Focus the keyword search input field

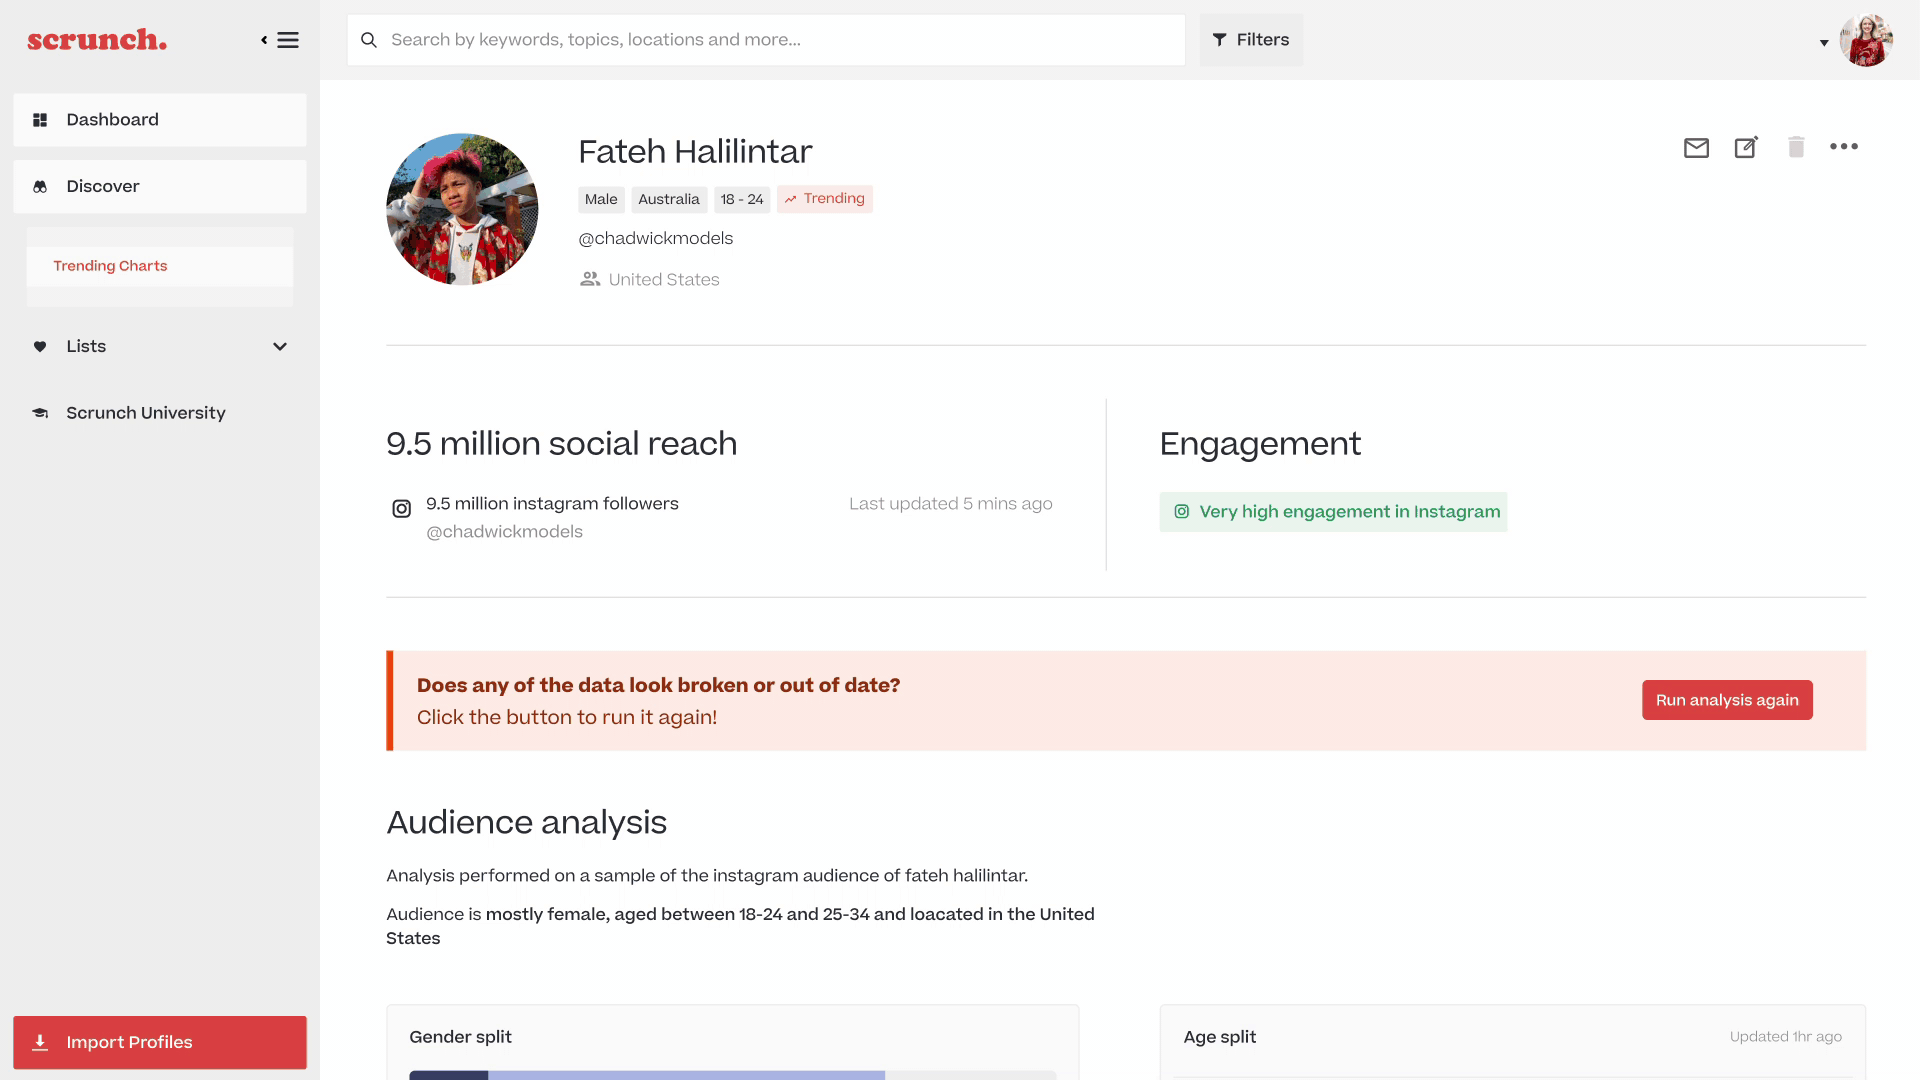pos(766,40)
